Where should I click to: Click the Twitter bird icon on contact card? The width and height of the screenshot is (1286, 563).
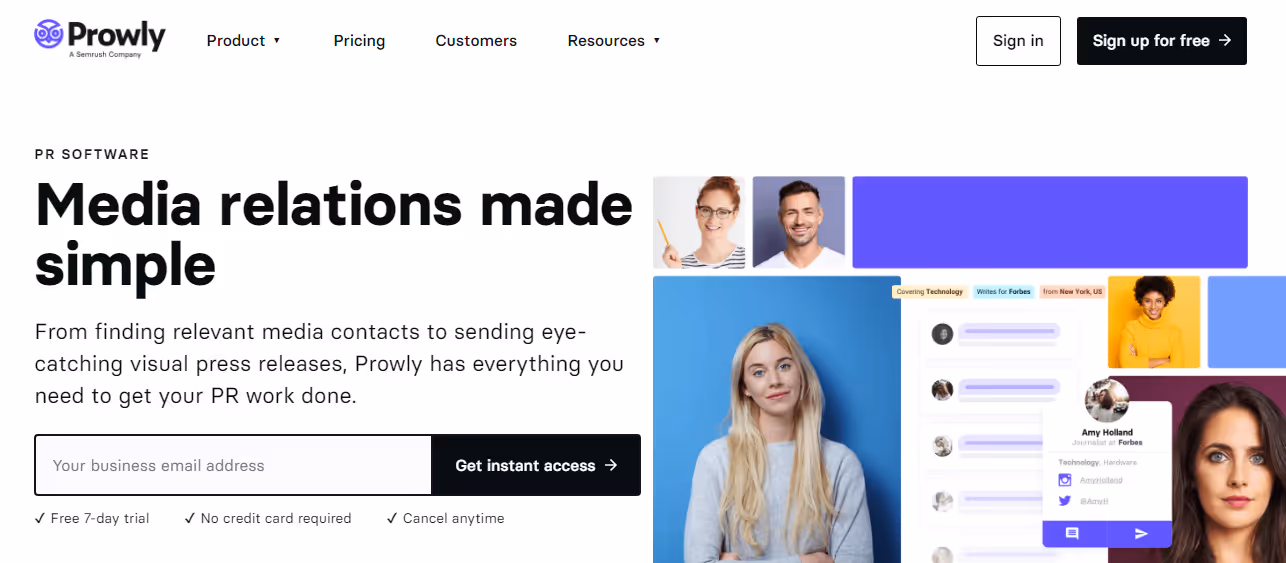click(x=1065, y=501)
